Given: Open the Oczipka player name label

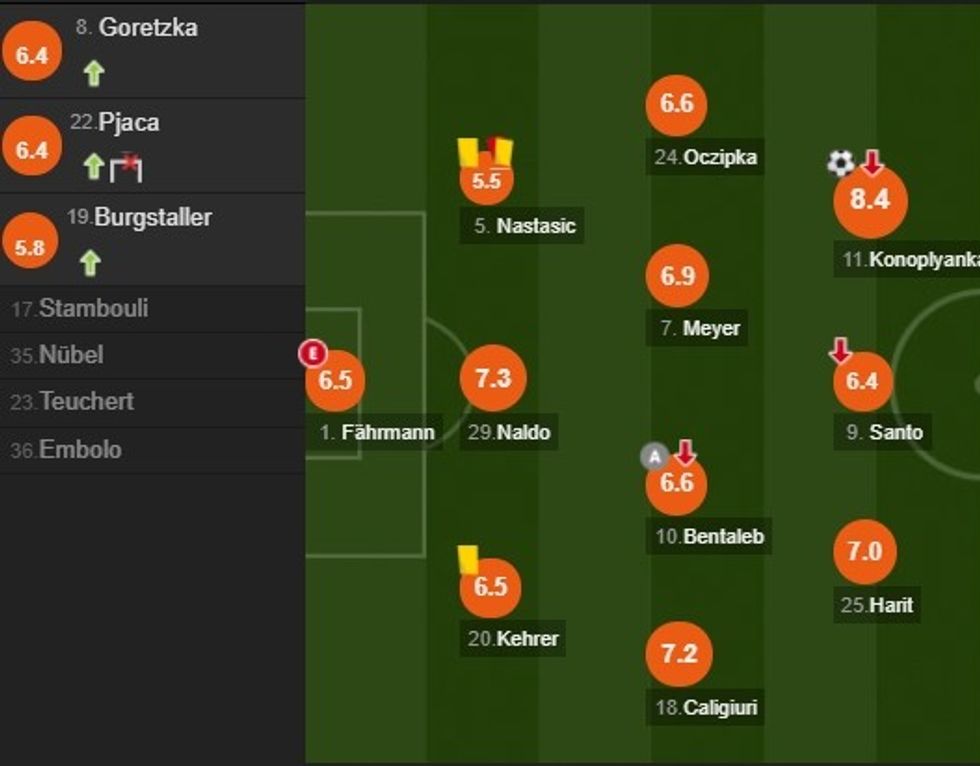Looking at the screenshot, I should point(707,157).
